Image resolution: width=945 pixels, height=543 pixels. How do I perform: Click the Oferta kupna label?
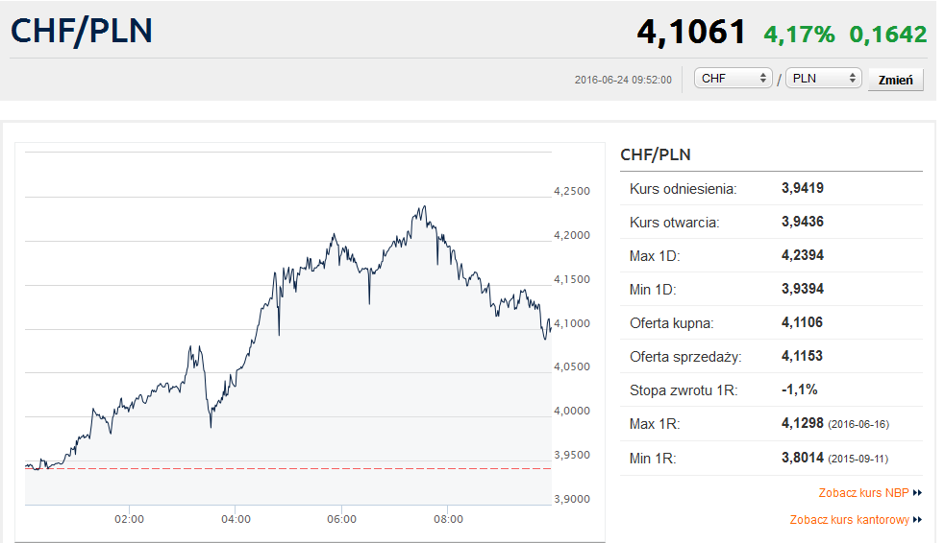point(671,324)
